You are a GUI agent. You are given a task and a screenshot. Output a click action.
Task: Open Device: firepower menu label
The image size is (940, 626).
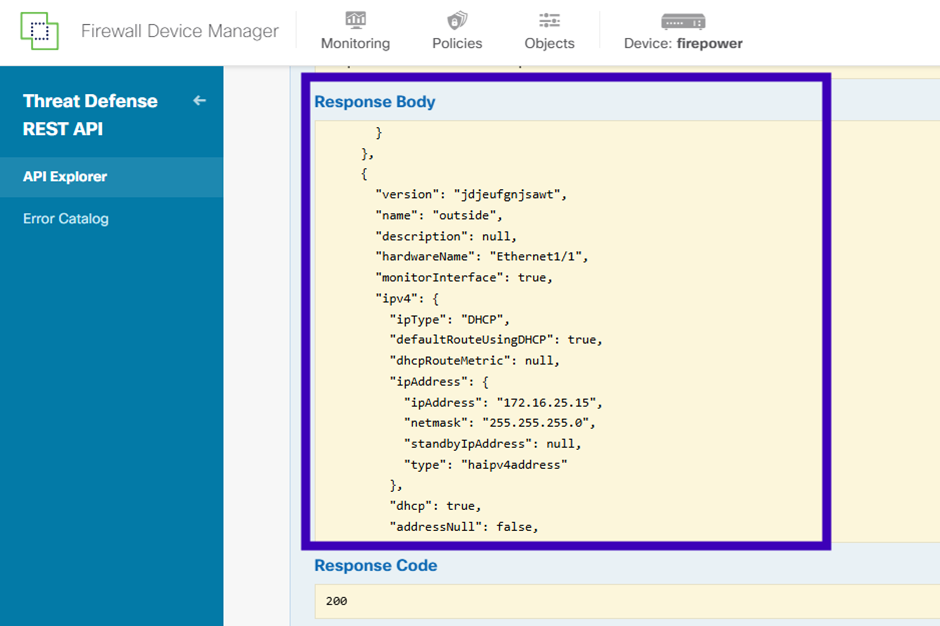683,43
